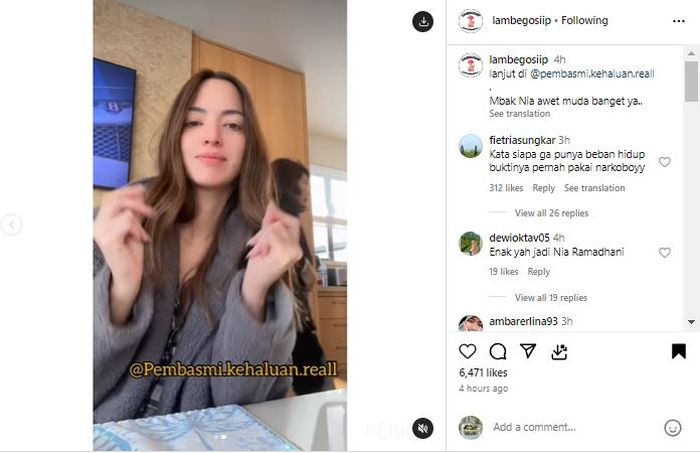Like fietriasungkar's comment
The height and width of the screenshot is (453, 700).
click(665, 162)
